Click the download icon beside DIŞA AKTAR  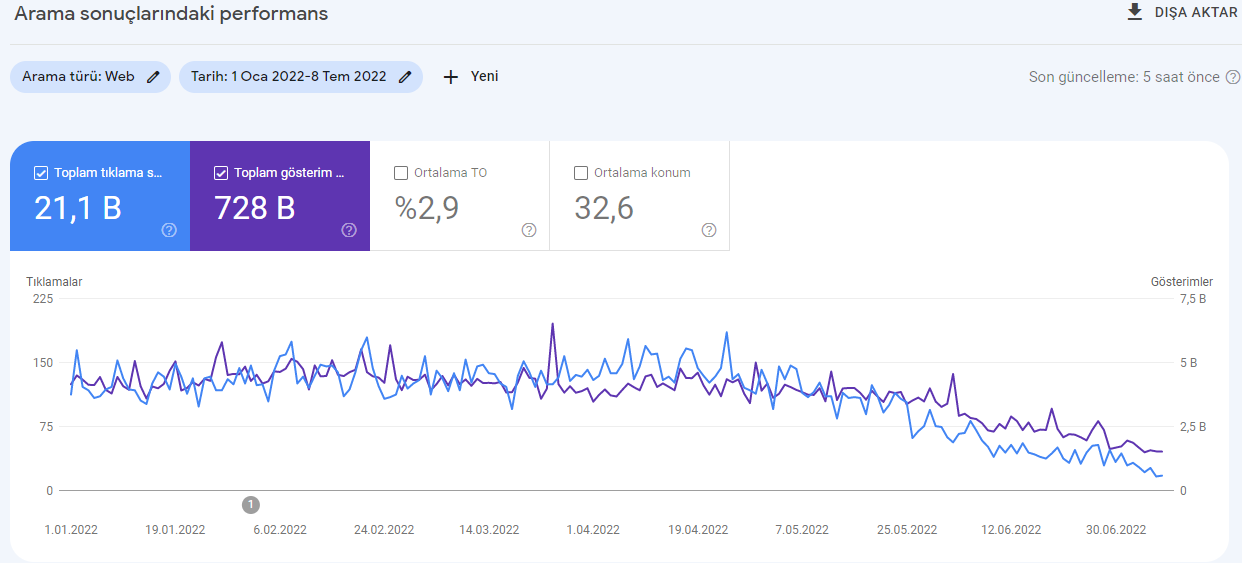[1134, 12]
